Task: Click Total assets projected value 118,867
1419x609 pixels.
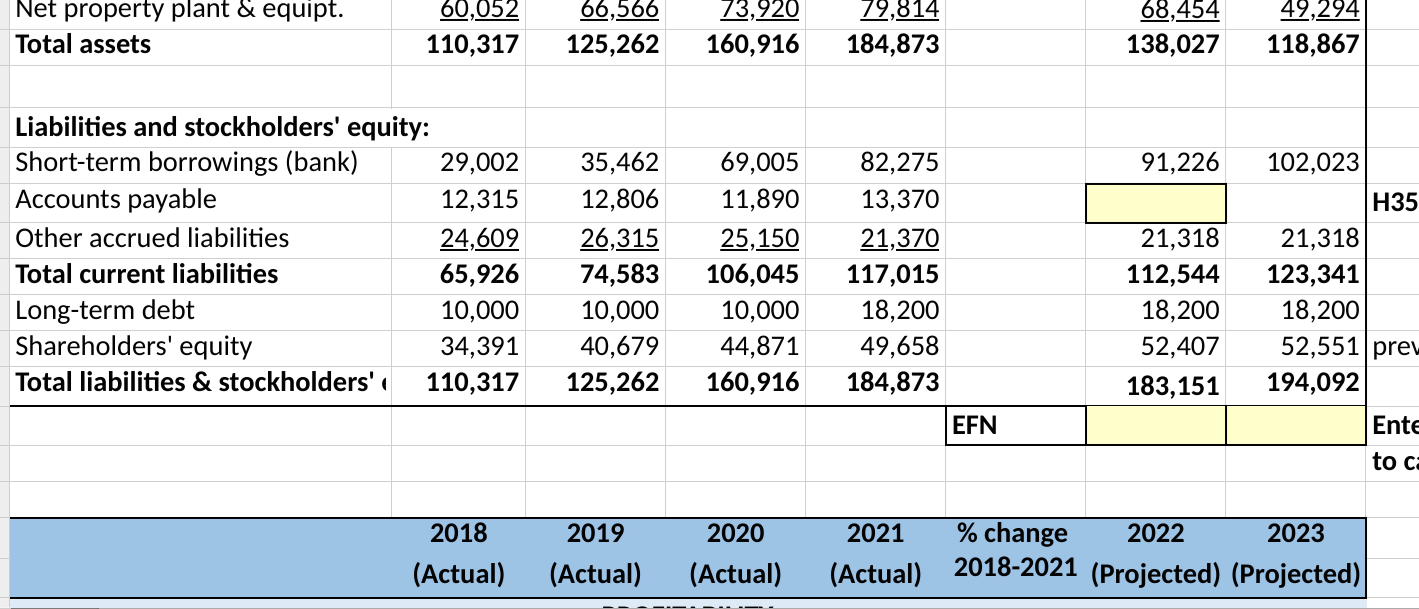Action: [1313, 44]
